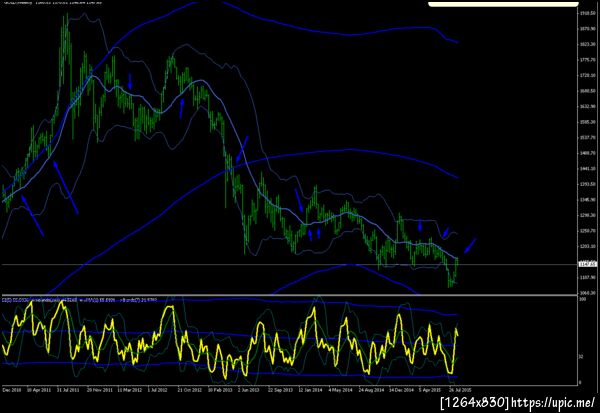This screenshot has width=600, height=413.
Task: Click the 1203.10 price scale label
Action: [x=588, y=246]
